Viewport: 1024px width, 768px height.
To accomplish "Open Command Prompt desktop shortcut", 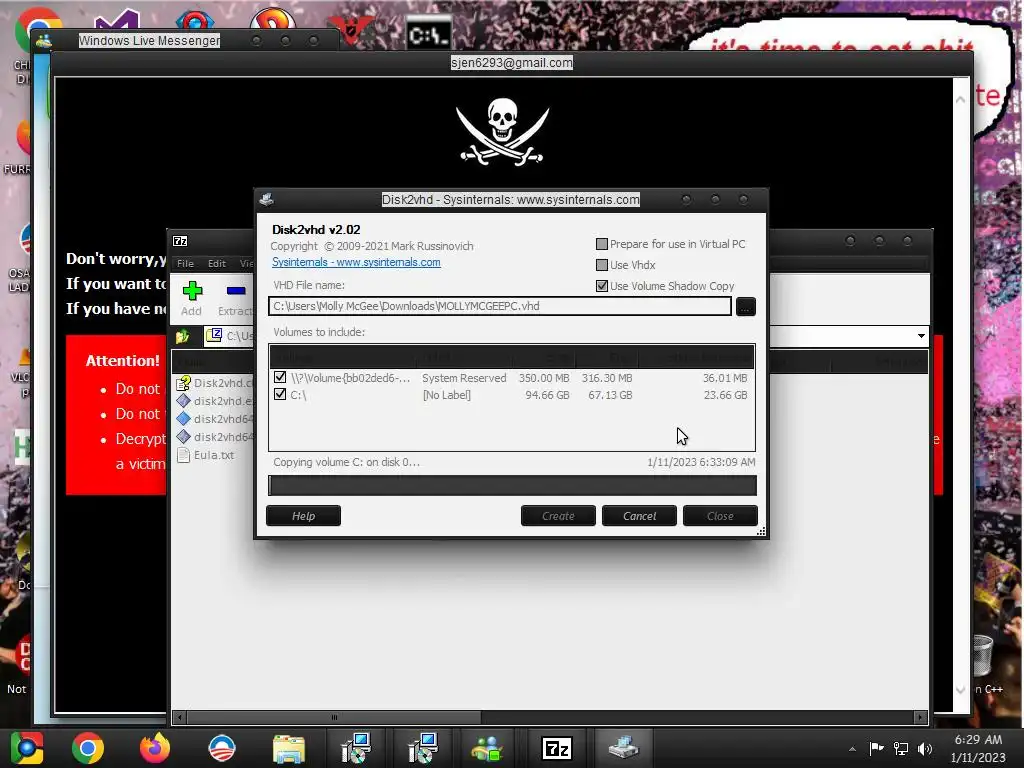I will (428, 33).
